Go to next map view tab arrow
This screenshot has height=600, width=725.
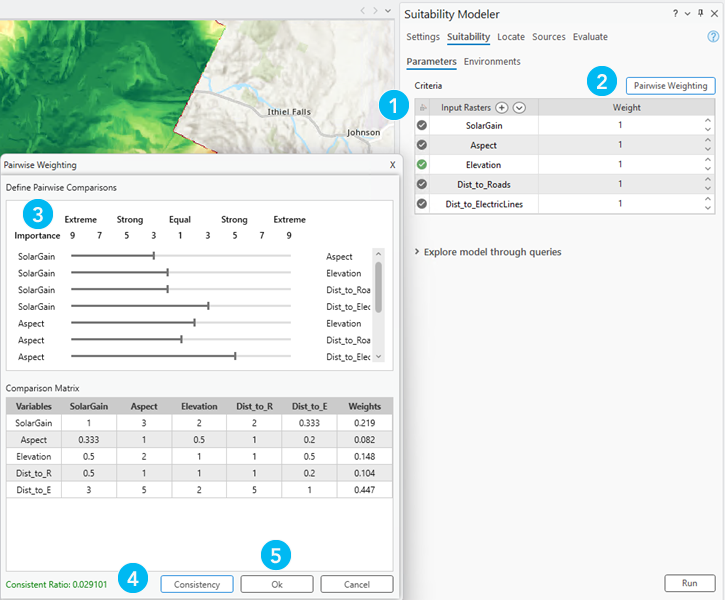click(375, 10)
